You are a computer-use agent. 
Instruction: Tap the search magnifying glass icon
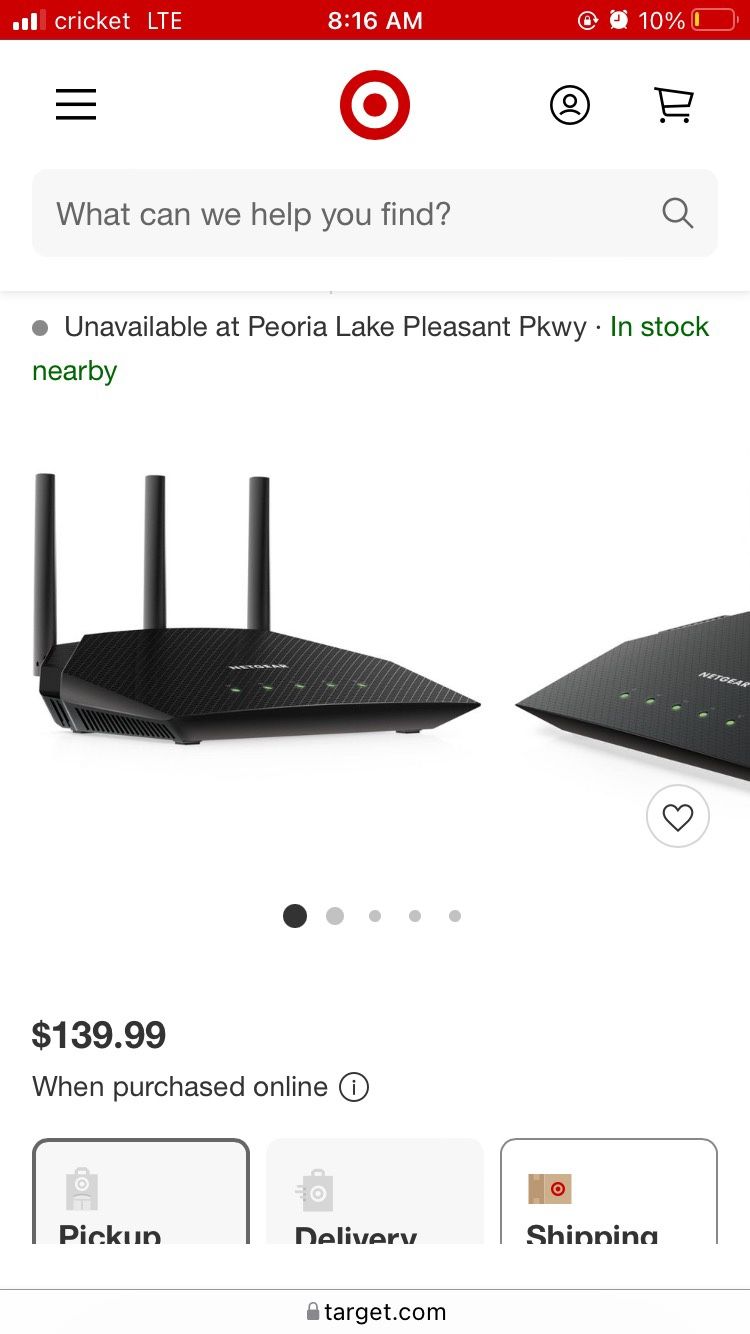click(677, 213)
